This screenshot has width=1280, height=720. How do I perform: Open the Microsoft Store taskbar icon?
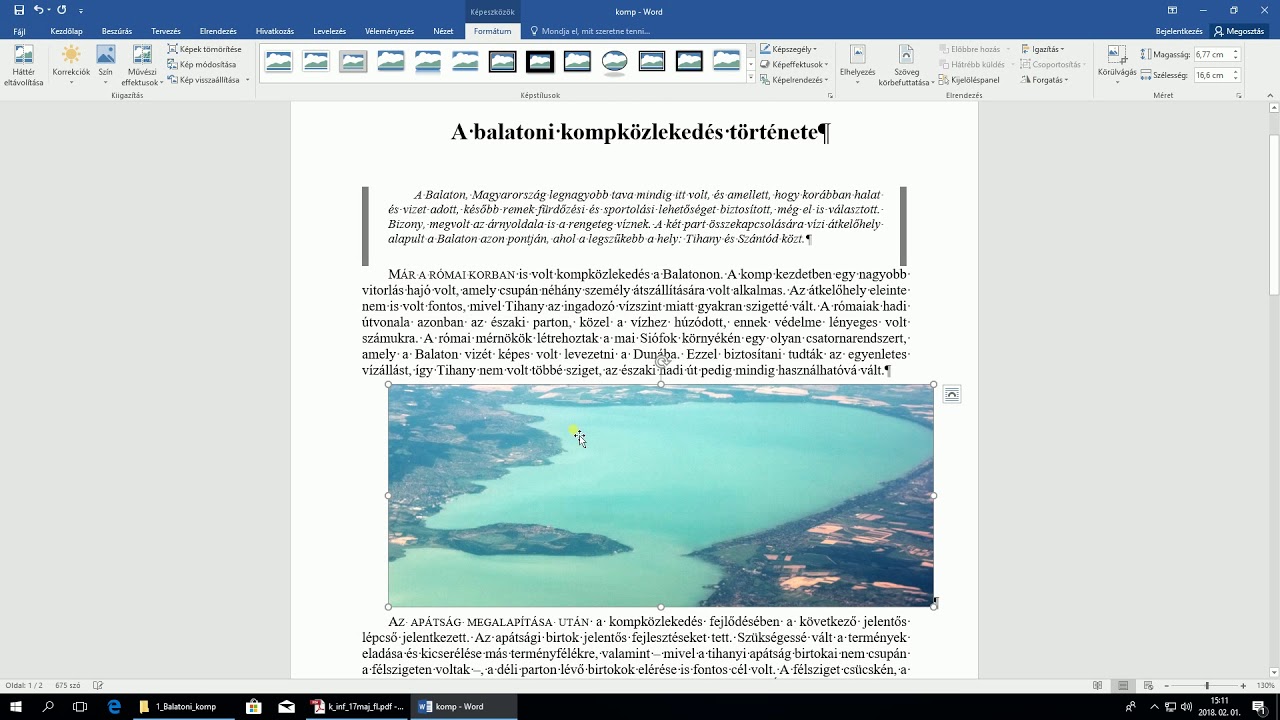(x=254, y=706)
